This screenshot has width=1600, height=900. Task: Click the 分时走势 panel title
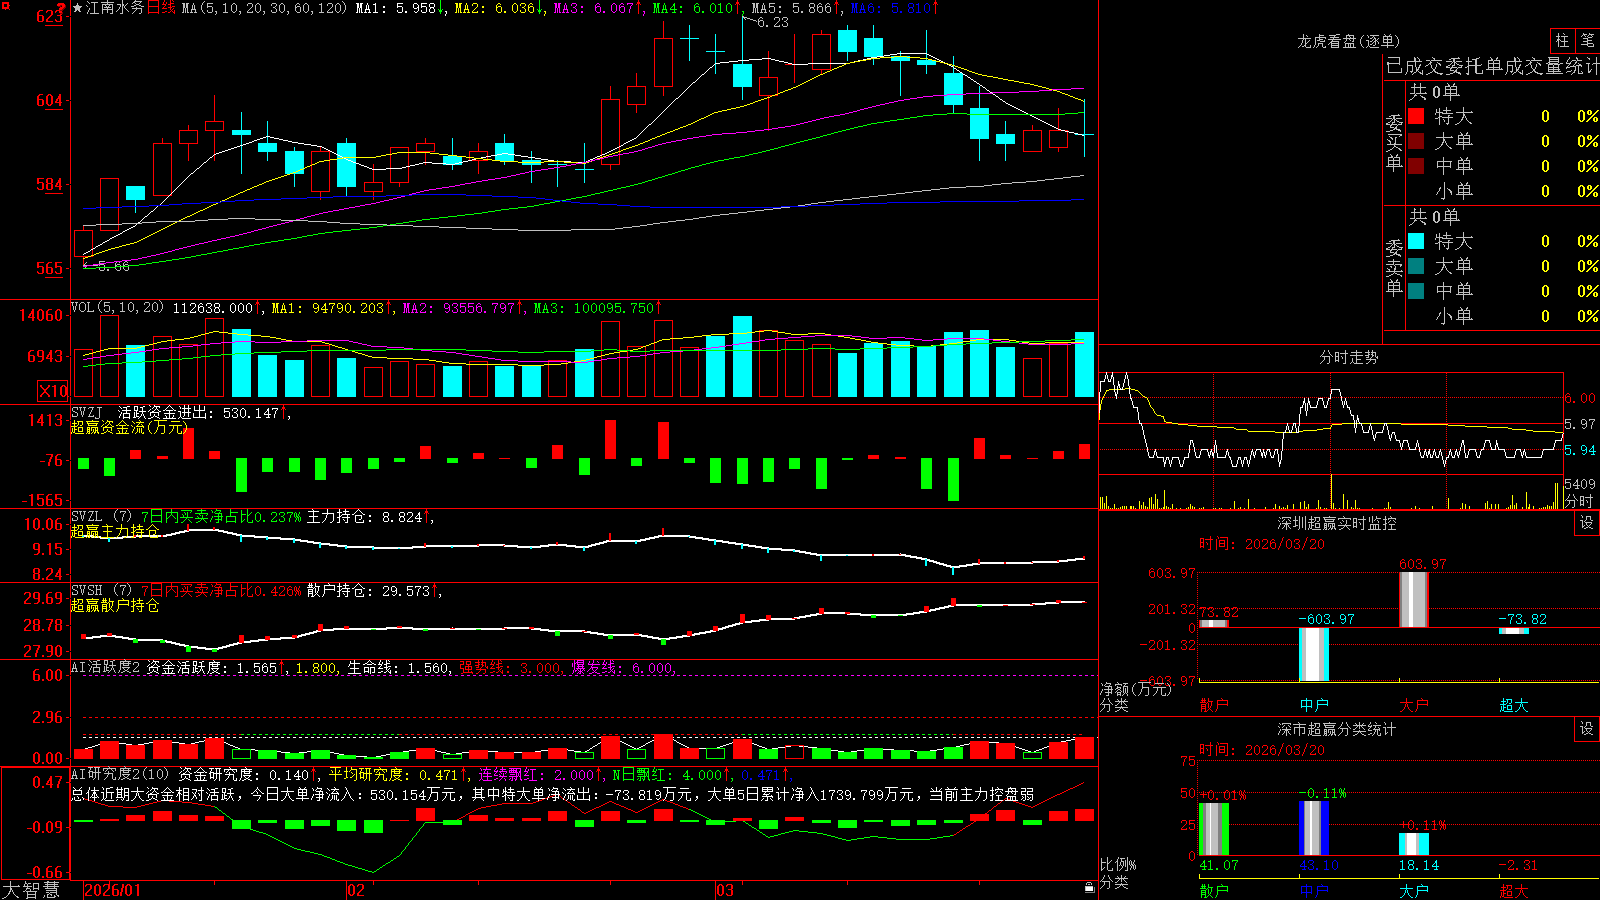[x=1349, y=357]
